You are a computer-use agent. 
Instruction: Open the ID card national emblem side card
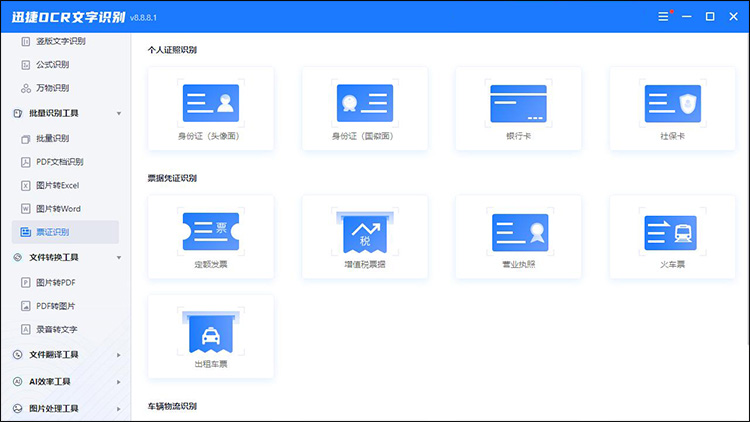(365, 109)
